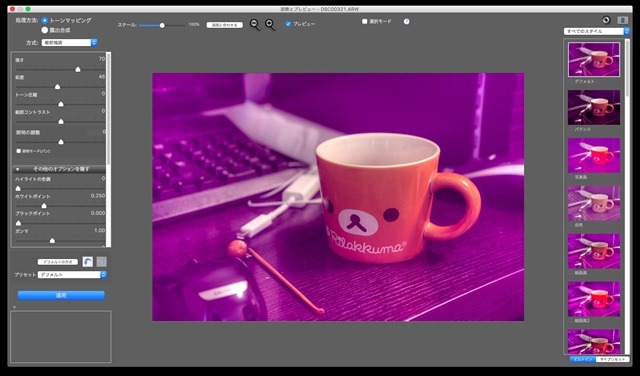This screenshot has width=640, height=376.
Task: Click the ガンマ slider handle
Action: (52, 240)
